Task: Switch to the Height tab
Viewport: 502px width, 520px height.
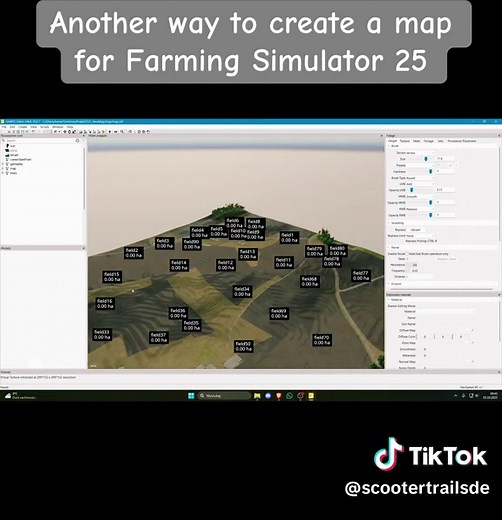Action: [x=393, y=141]
